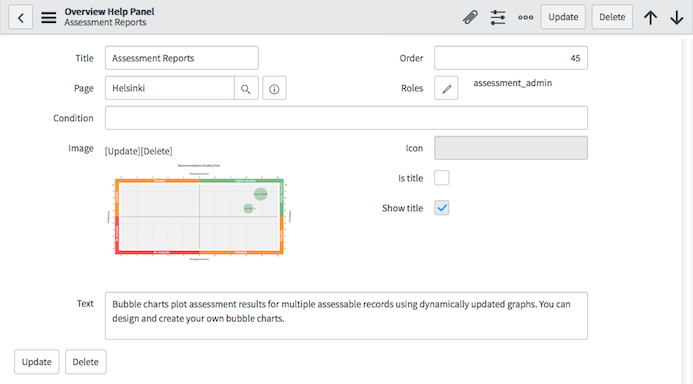The image size is (693, 384).
Task: Click into the Page field Helsinki
Action: coord(170,88)
